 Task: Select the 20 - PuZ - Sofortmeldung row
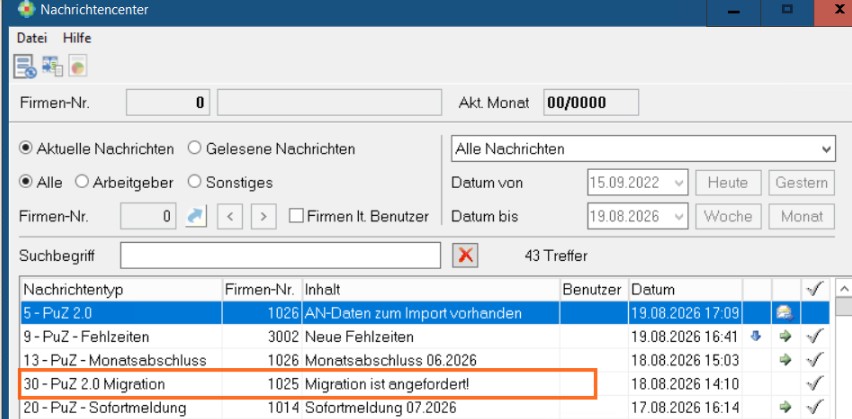click(x=425, y=407)
